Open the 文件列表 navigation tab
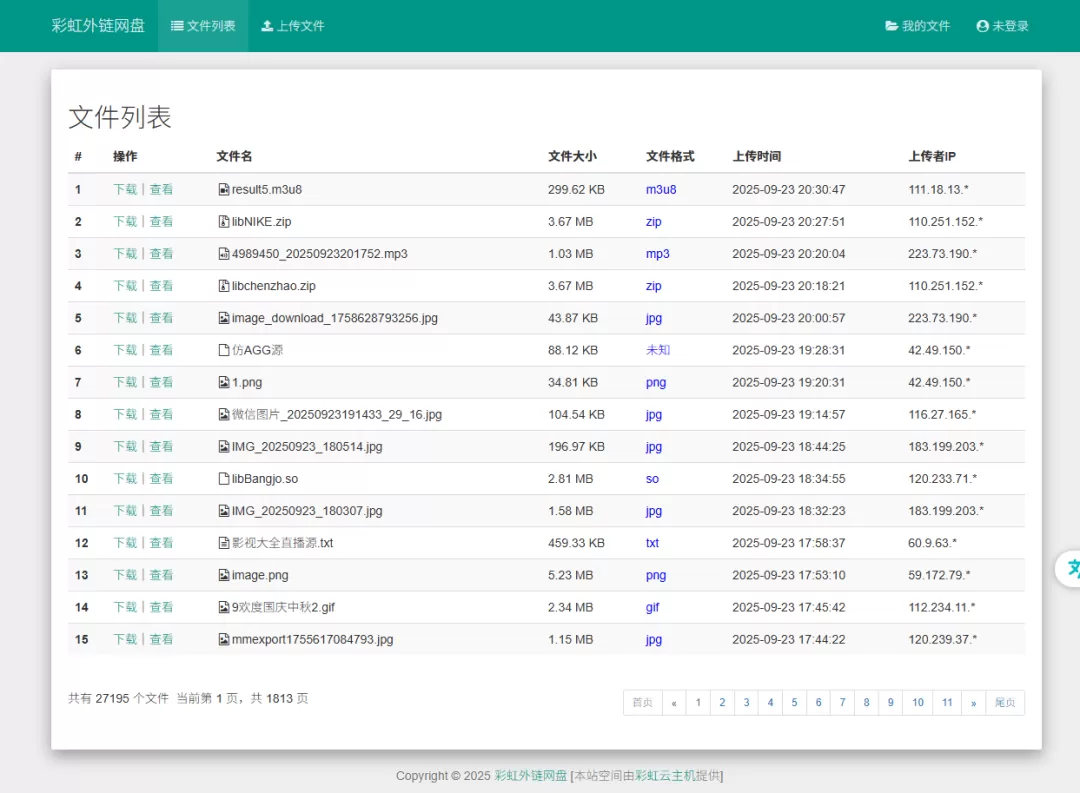This screenshot has height=793, width=1080. coord(203,26)
